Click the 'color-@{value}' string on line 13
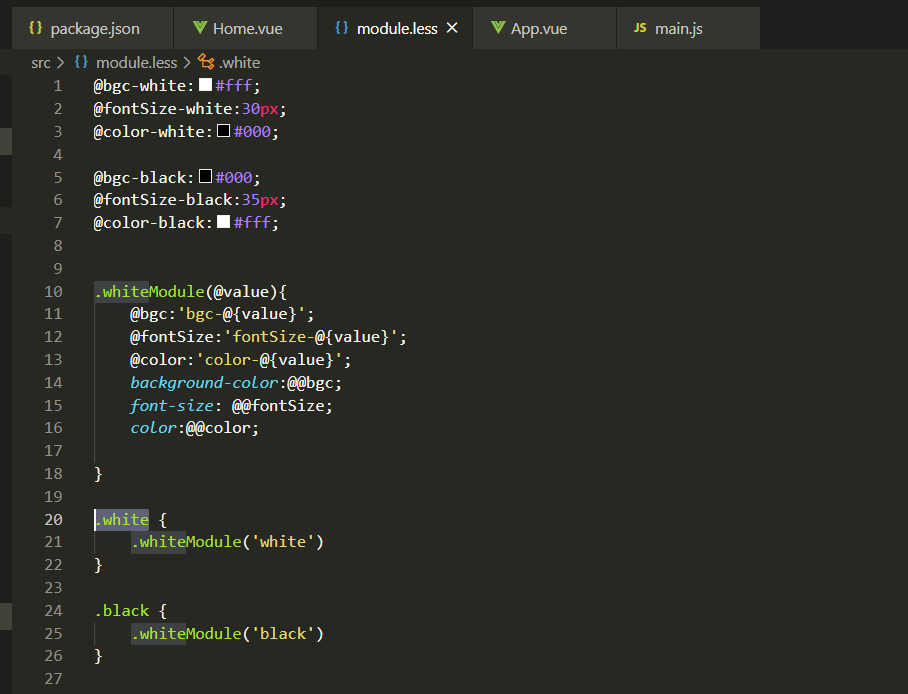 [x=269, y=360]
